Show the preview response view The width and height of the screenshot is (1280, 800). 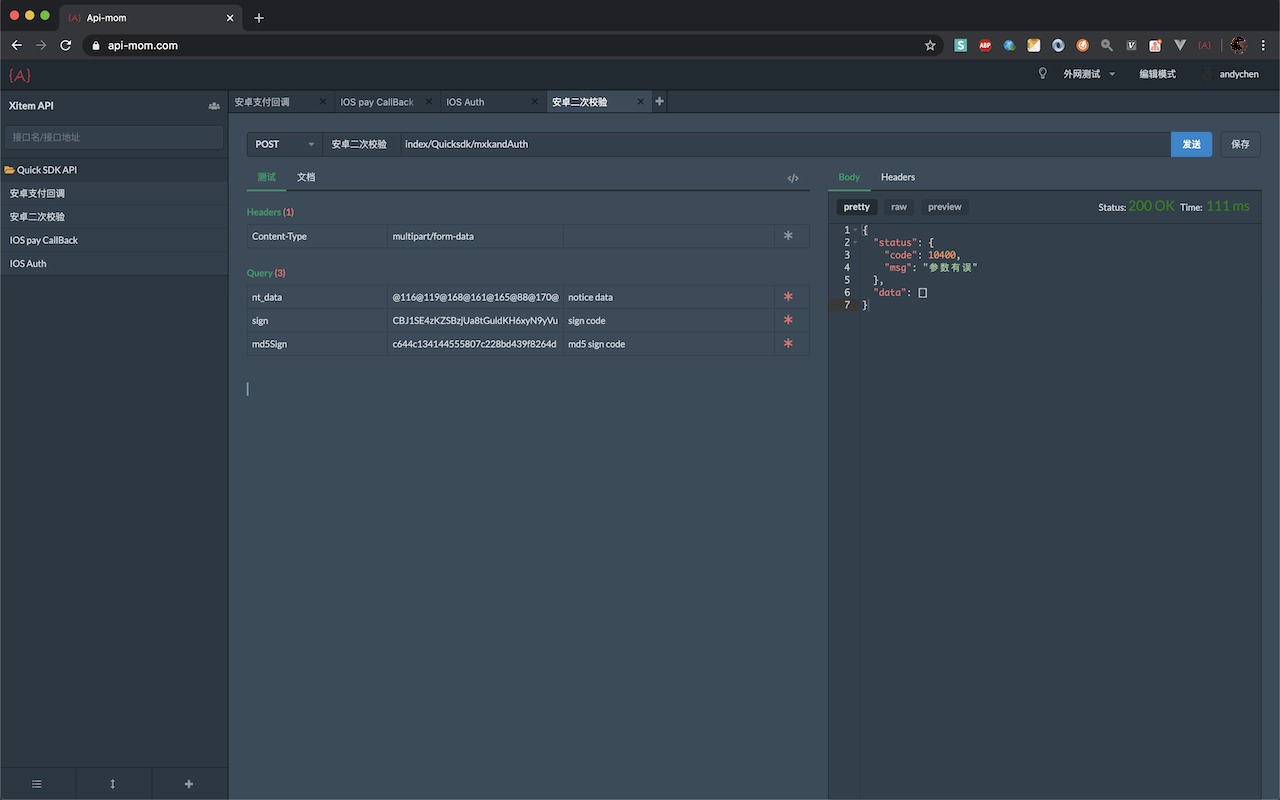[945, 207]
